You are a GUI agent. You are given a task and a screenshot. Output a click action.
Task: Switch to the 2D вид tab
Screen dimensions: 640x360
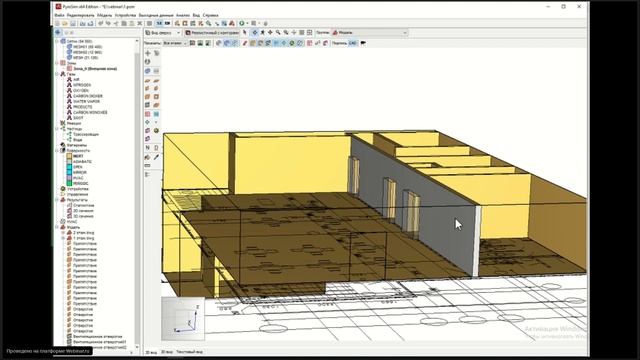(167, 352)
